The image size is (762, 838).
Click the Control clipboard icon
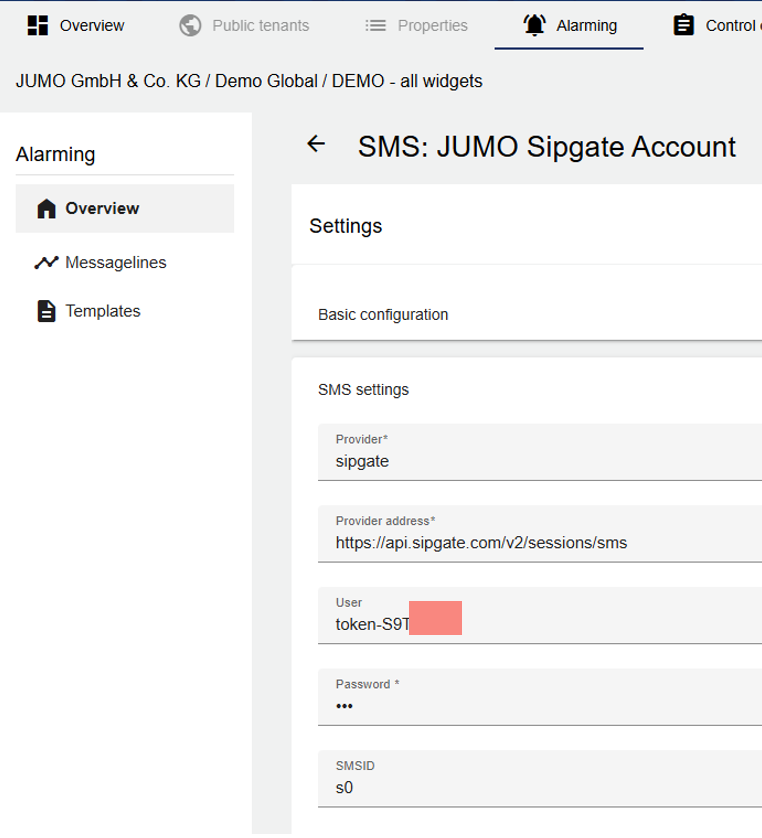684,25
